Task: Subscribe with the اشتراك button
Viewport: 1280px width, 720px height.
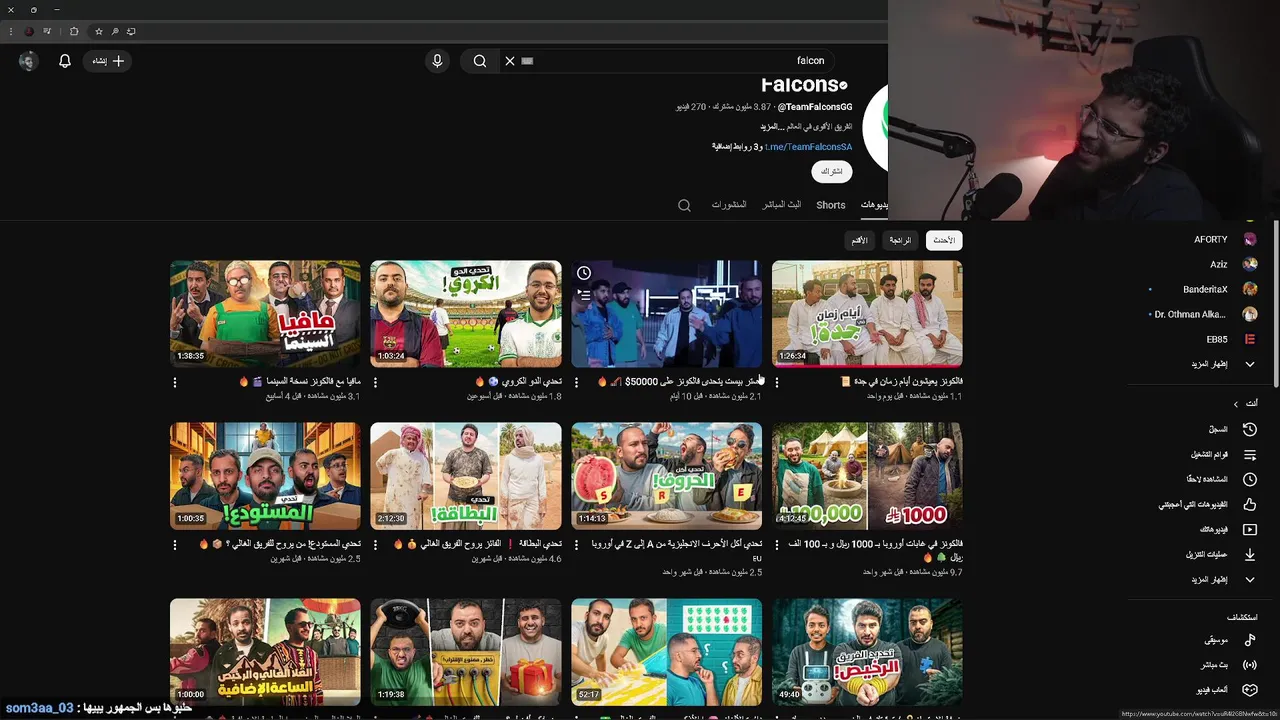Action: pos(831,172)
